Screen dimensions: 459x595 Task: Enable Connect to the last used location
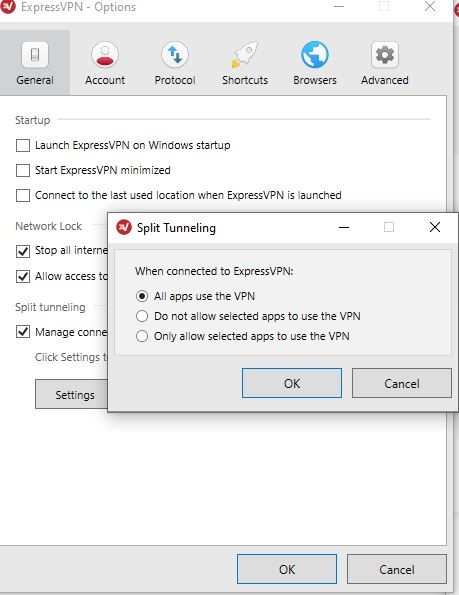coord(23,195)
